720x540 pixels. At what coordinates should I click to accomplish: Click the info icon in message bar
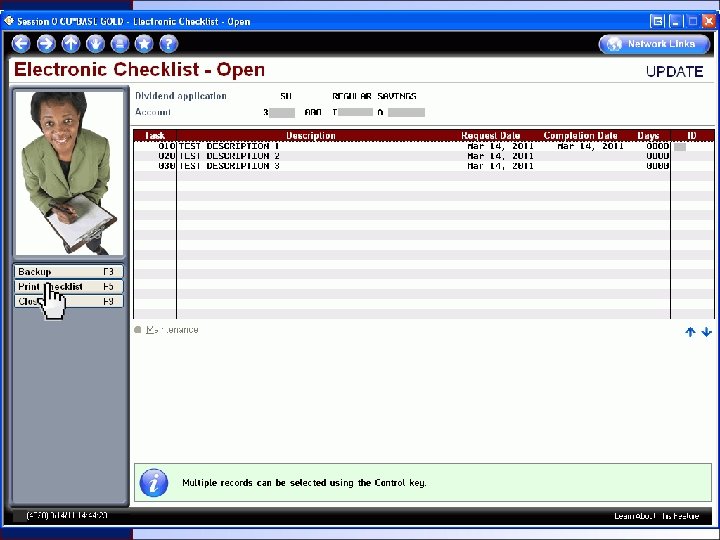click(x=154, y=483)
